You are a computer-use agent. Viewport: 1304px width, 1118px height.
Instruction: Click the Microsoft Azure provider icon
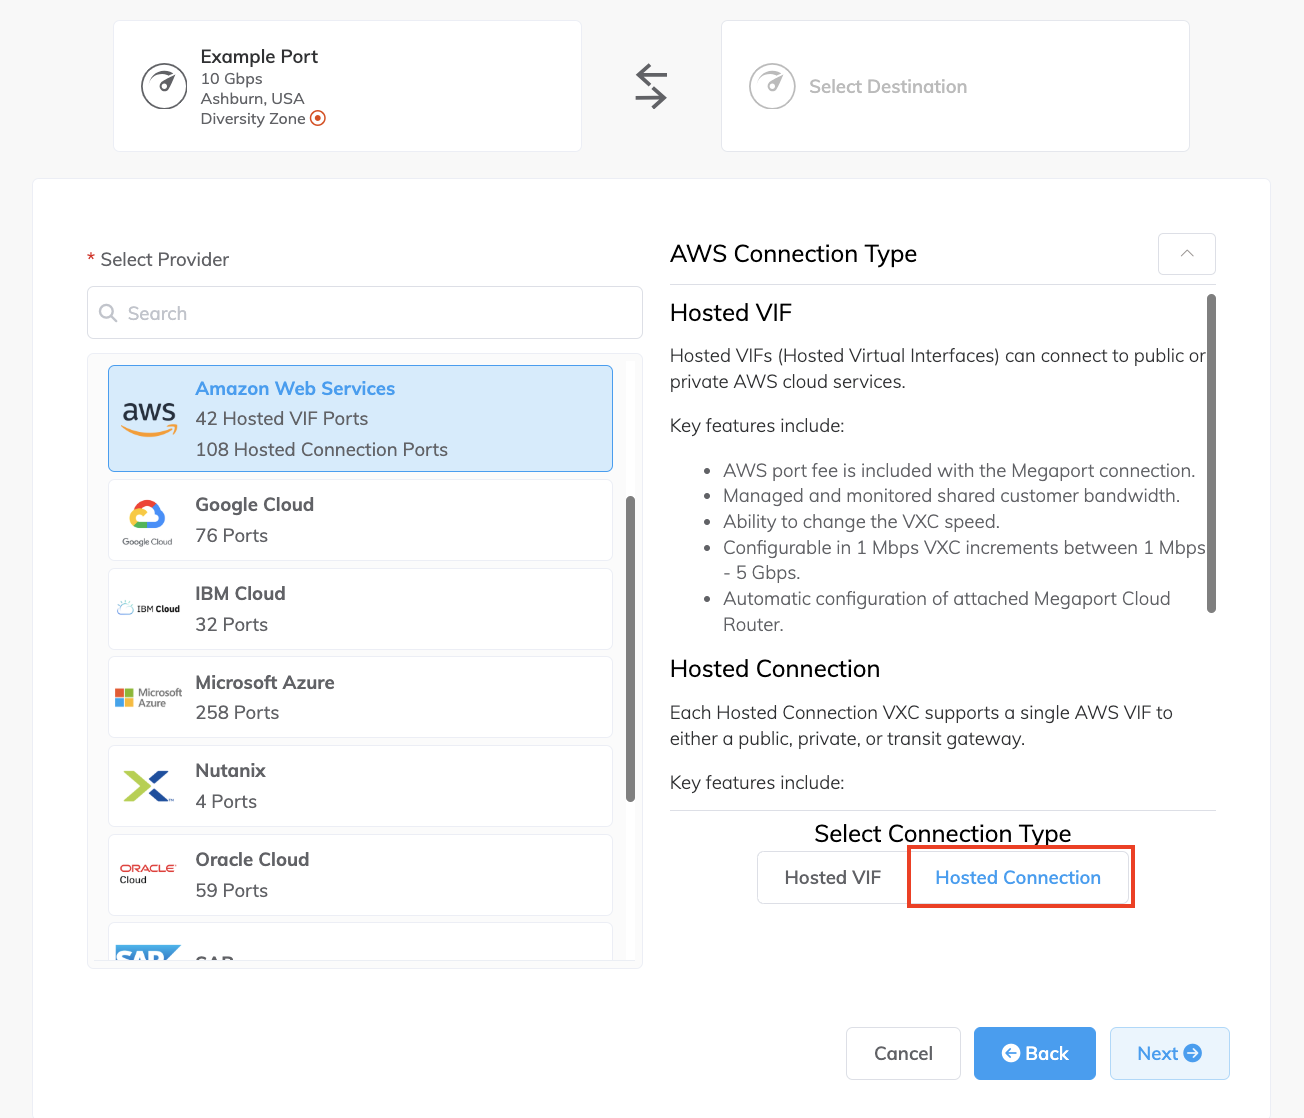coord(148,696)
